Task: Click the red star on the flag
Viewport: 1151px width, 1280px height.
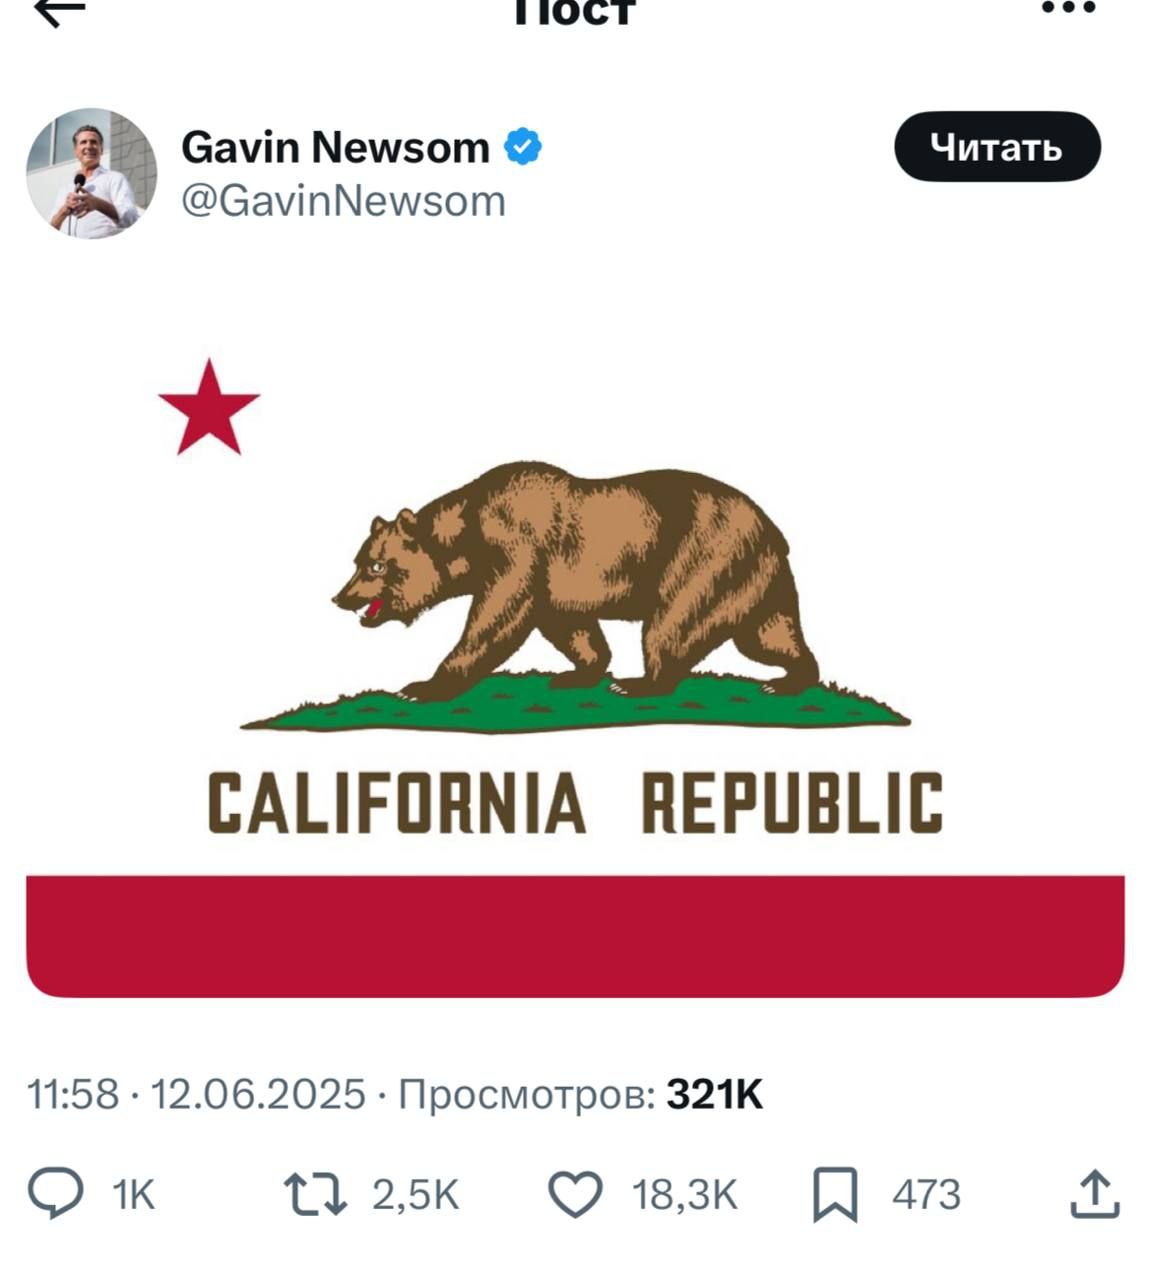Action: coord(209,408)
